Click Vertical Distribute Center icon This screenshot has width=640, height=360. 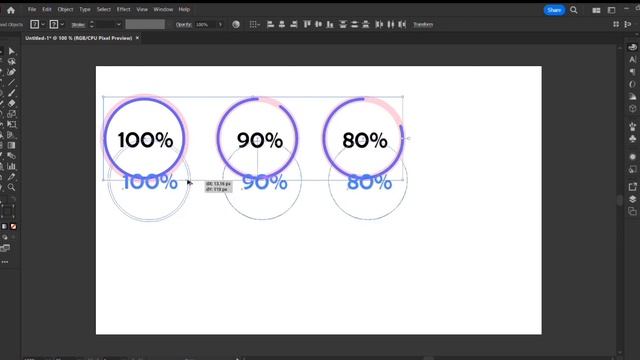[354, 24]
